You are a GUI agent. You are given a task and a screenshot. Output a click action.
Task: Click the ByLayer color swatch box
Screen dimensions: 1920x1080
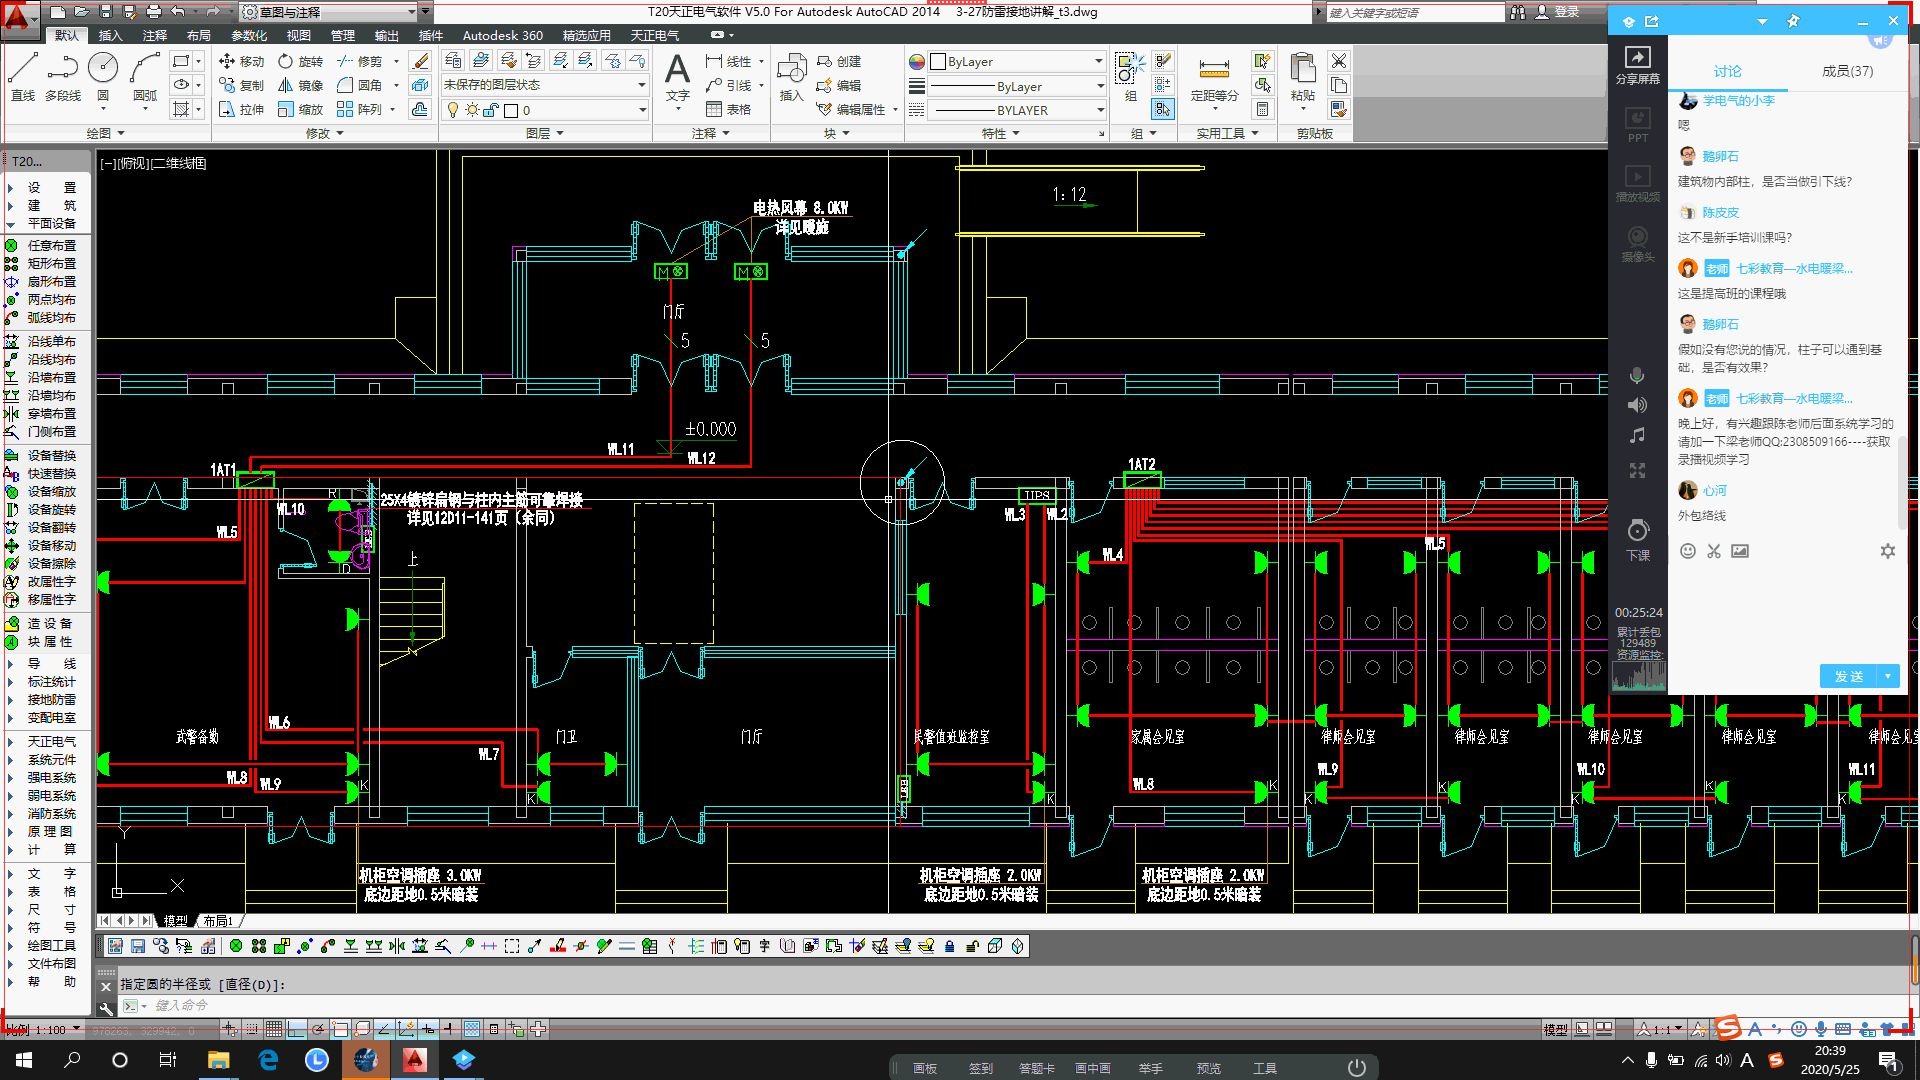coord(938,61)
